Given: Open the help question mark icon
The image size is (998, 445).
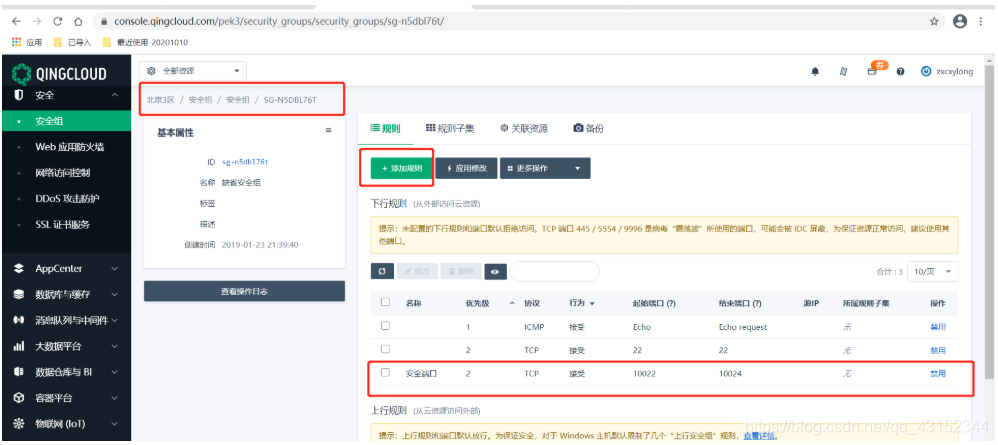Looking at the screenshot, I should tap(901, 72).
